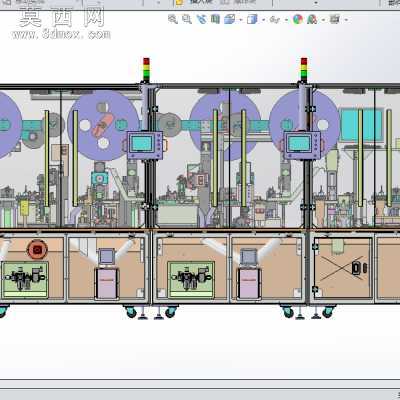The height and width of the screenshot is (400, 400).
Task: Expand the View Settings dropdown arrow
Action: coord(346,20)
